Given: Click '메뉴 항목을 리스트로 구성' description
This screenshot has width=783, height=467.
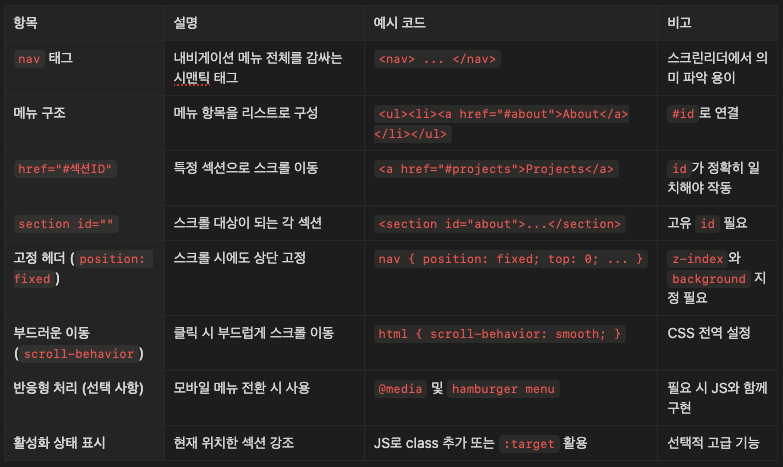Looking at the screenshot, I should [x=246, y=113].
